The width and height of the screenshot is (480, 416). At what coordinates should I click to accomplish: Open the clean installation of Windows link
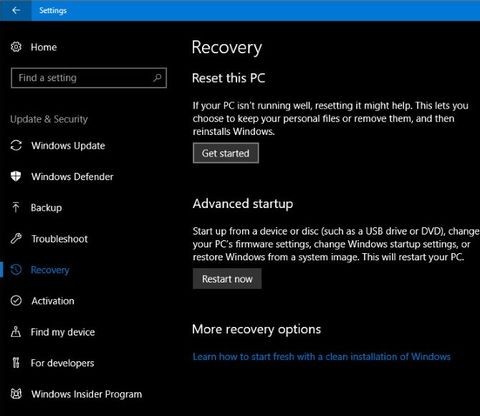coord(322,357)
